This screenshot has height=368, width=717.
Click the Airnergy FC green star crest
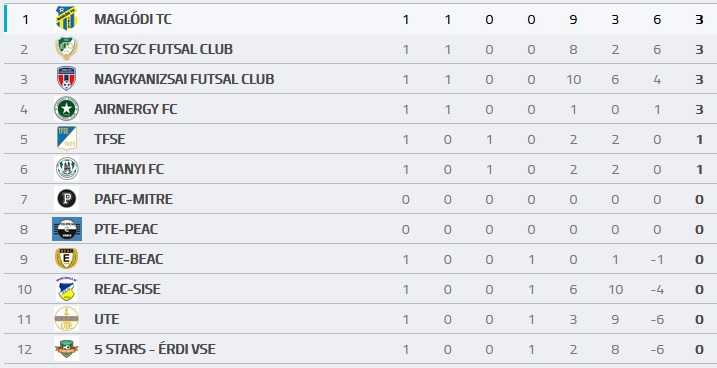[x=66, y=109]
